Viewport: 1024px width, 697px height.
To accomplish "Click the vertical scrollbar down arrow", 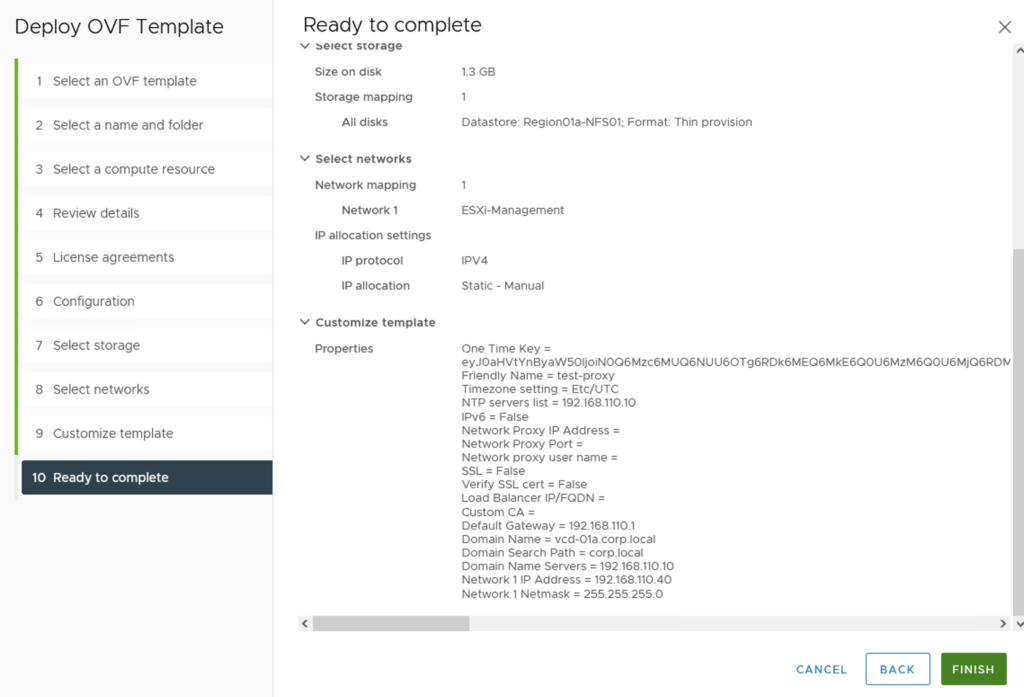I will [x=1018, y=623].
